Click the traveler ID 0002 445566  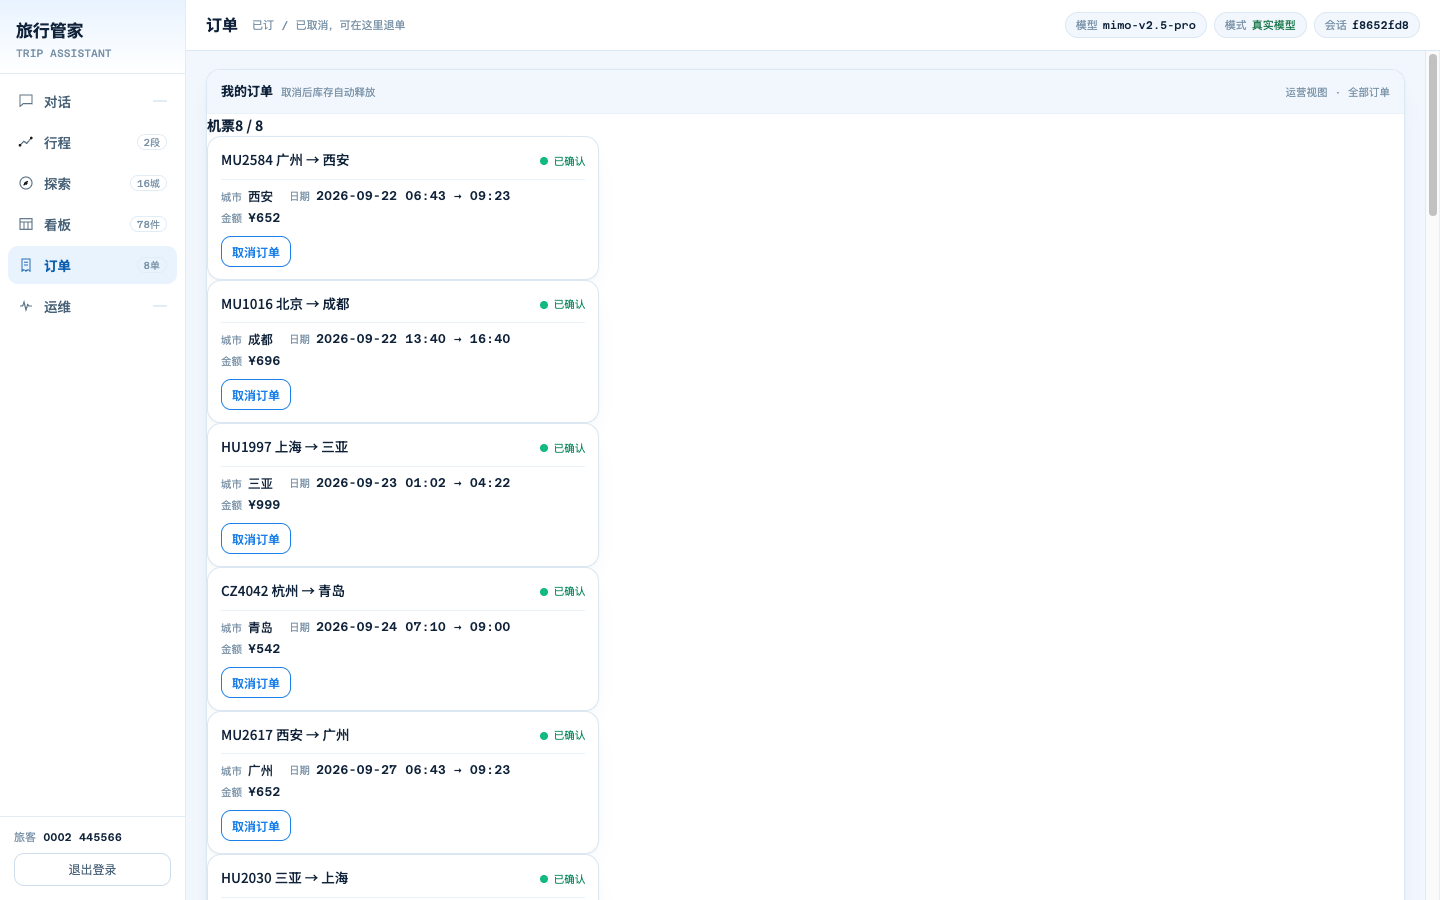pos(82,837)
